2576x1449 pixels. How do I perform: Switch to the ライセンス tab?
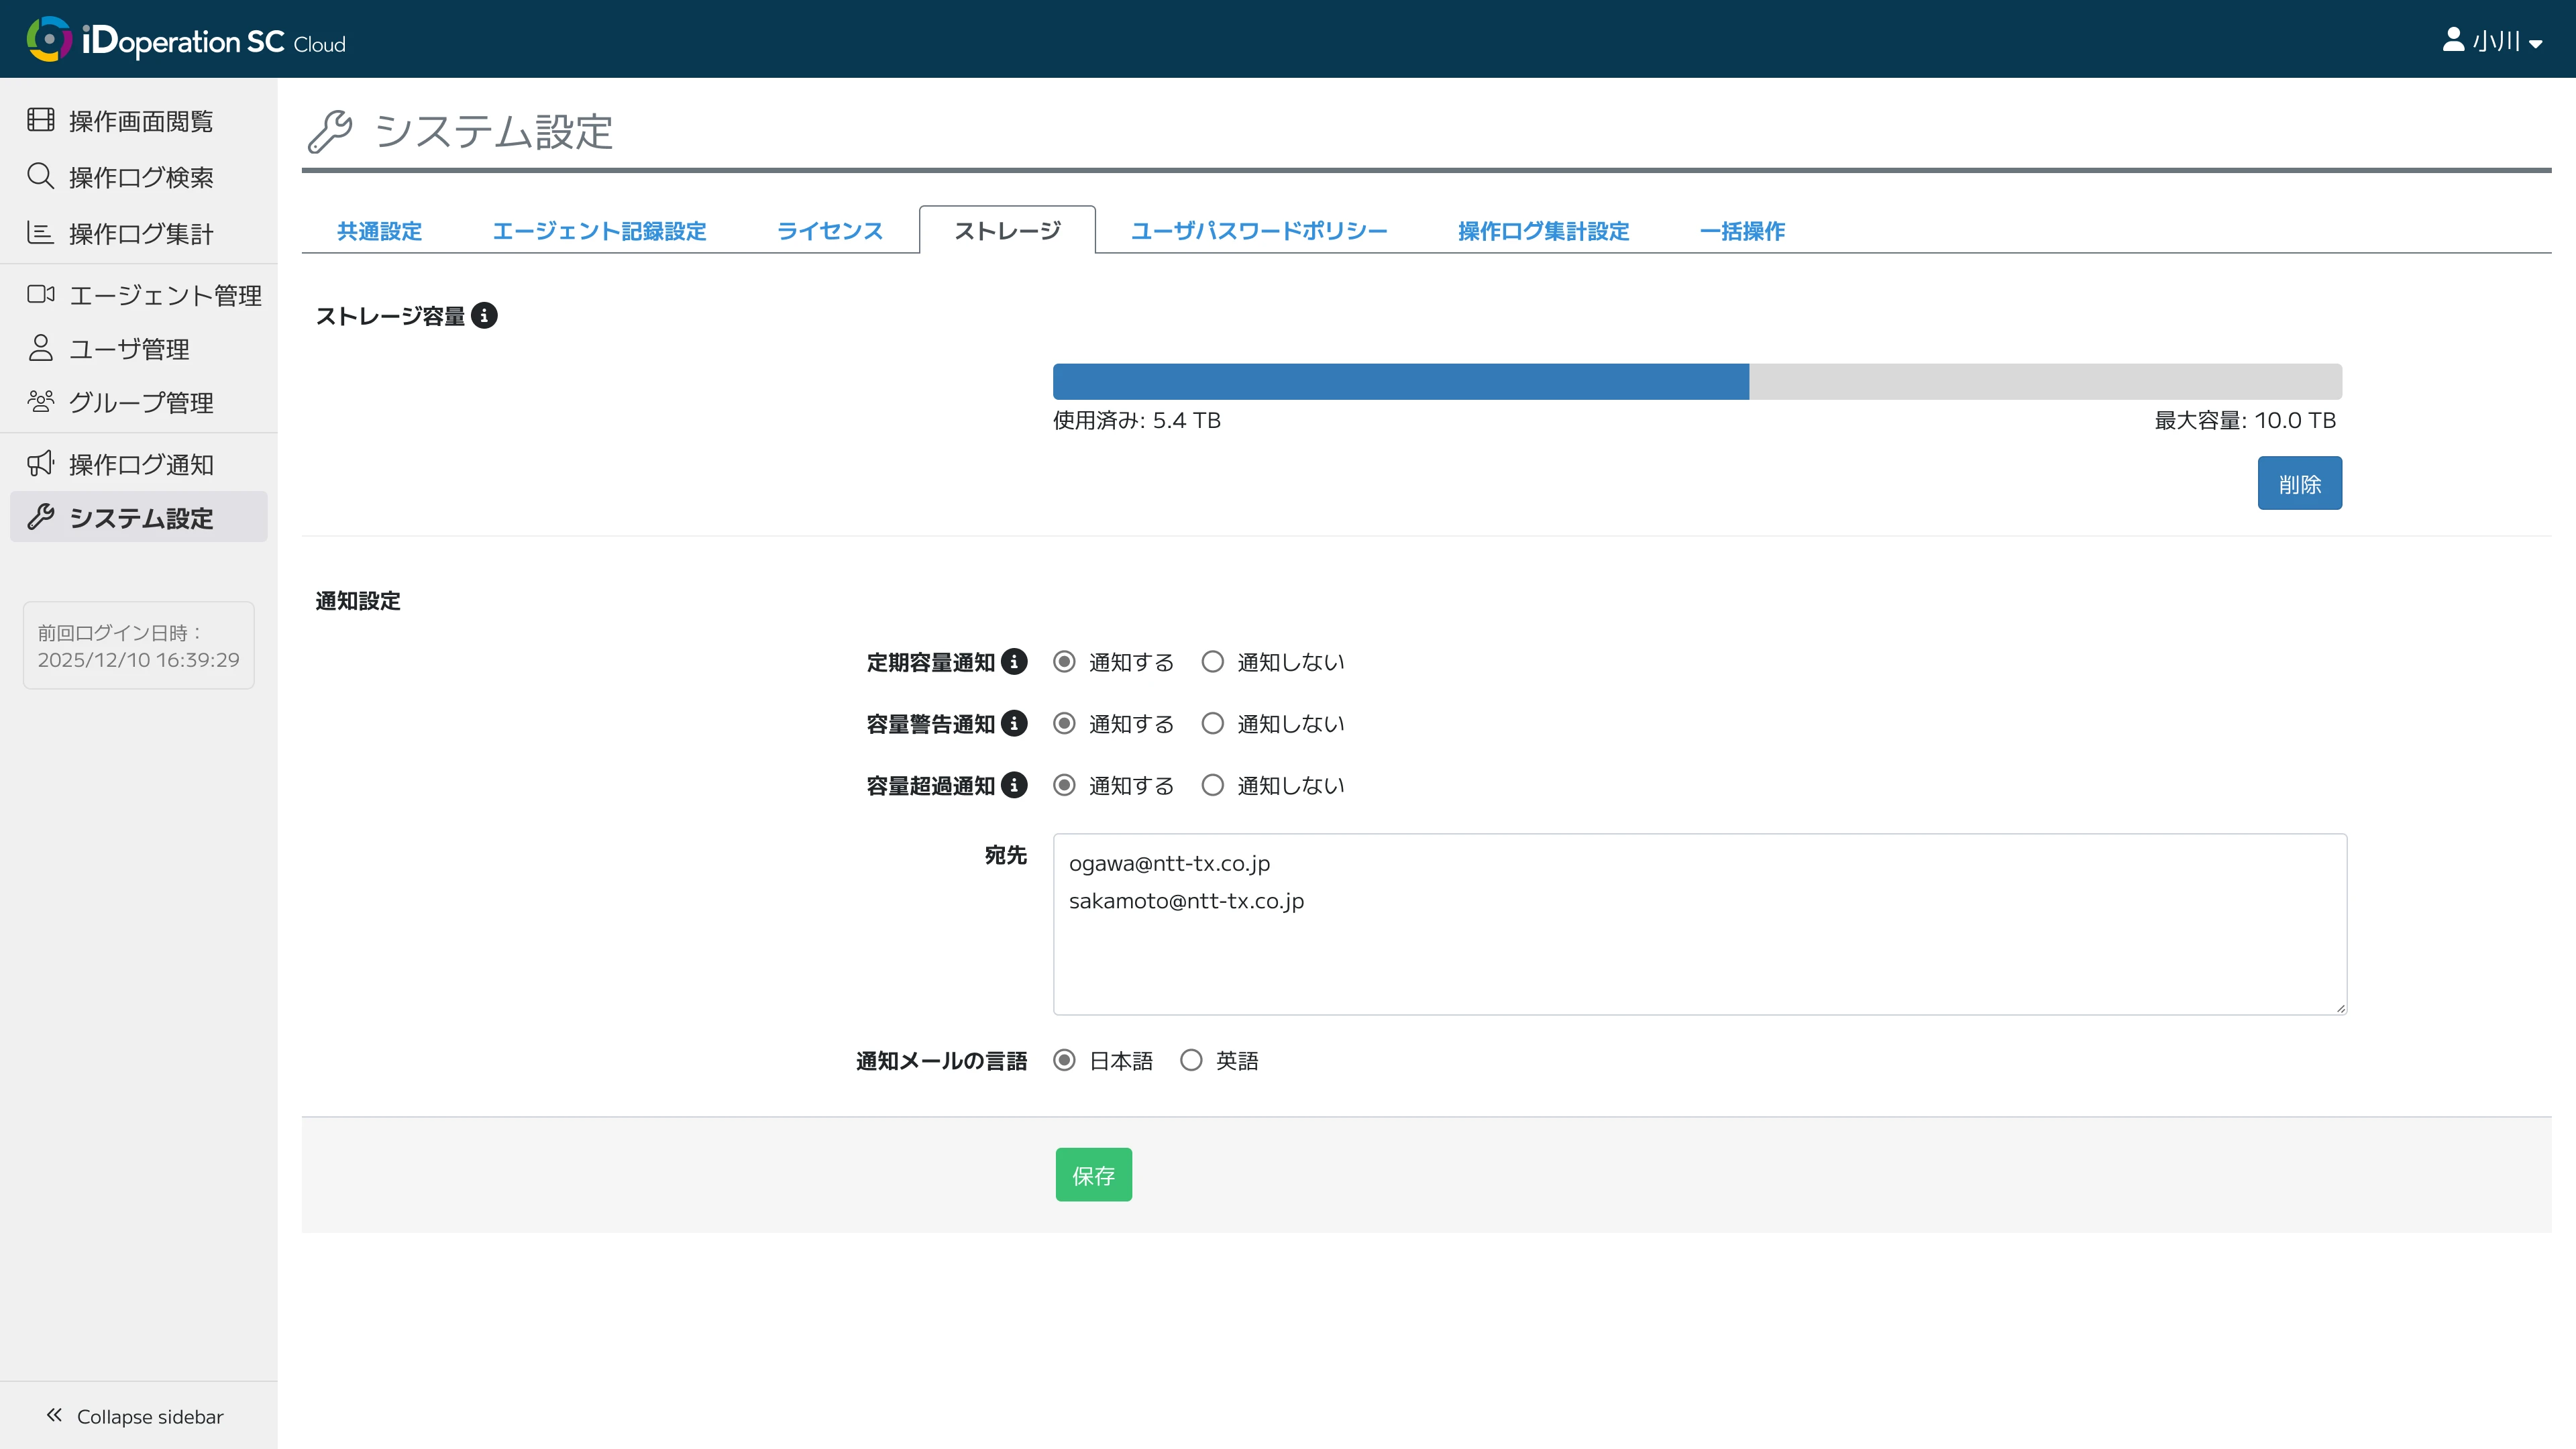829,231
